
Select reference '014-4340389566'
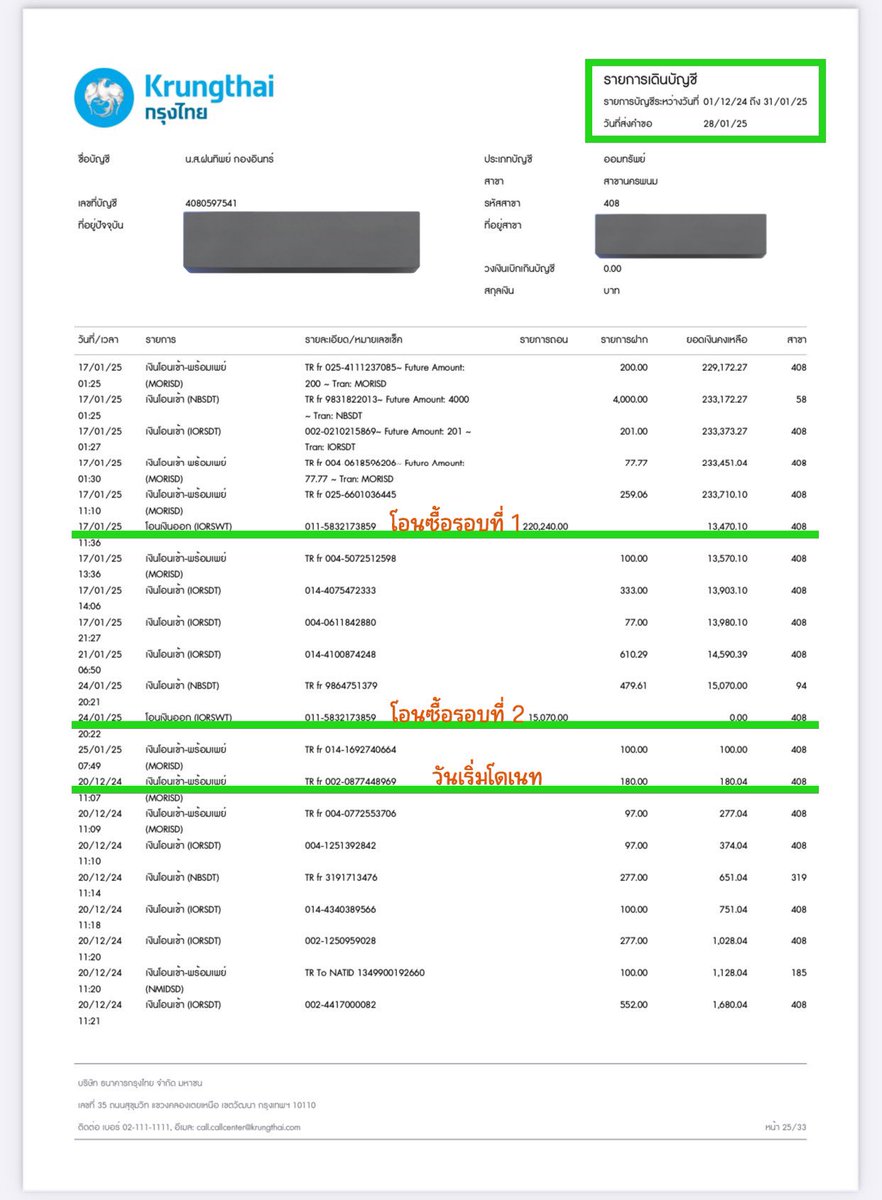tap(340, 909)
